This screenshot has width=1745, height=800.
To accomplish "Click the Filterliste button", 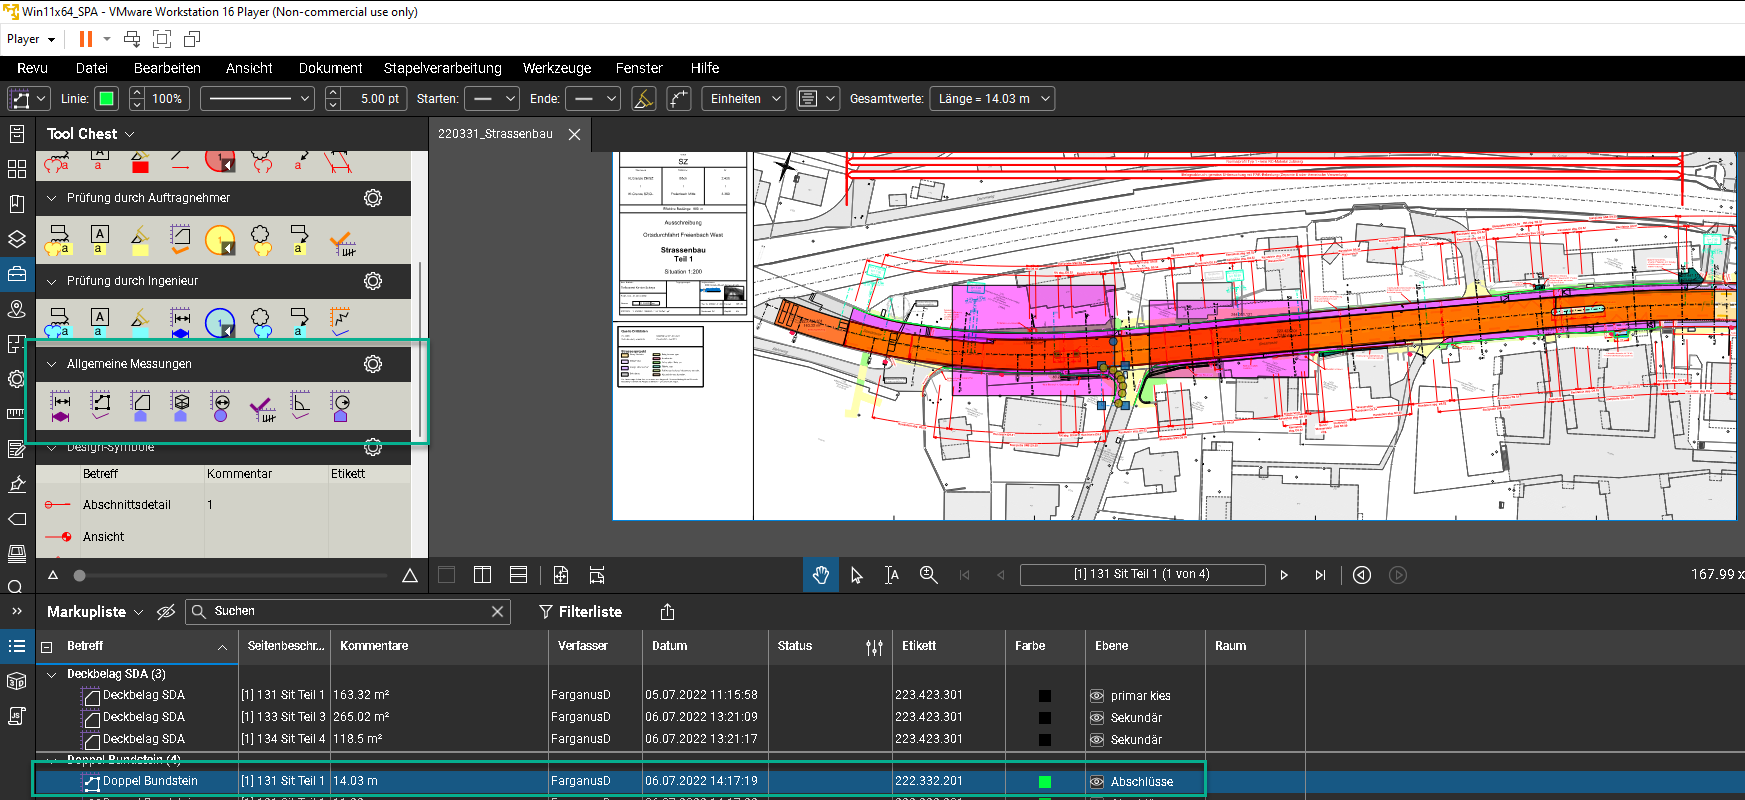I will [x=581, y=612].
